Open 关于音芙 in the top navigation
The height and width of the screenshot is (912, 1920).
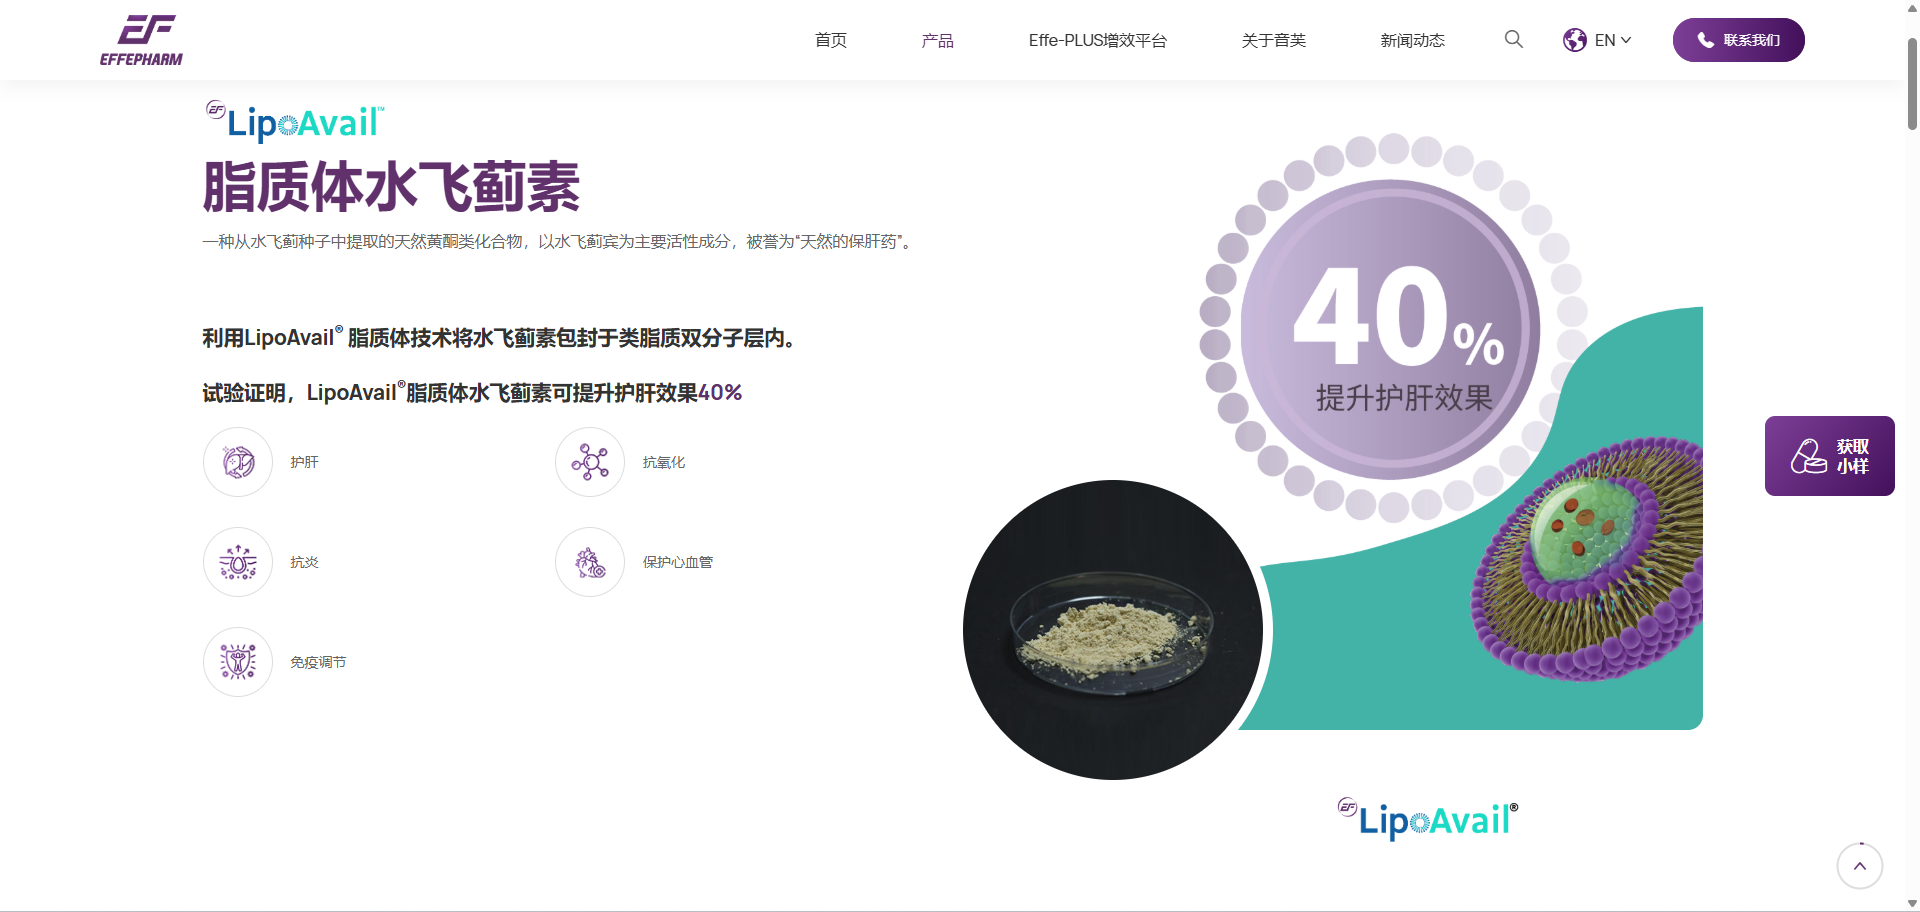[1273, 40]
